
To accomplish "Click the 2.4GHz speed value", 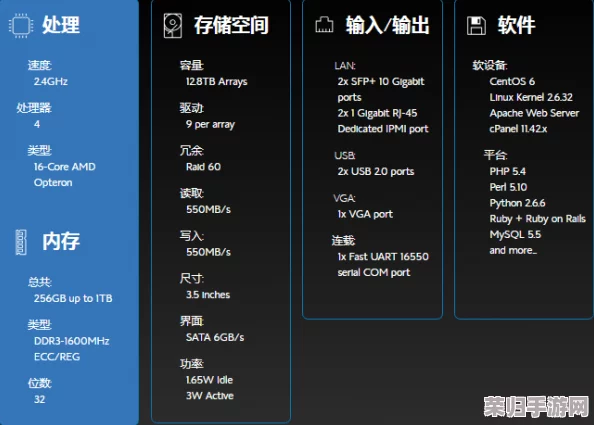I will pyautogui.click(x=51, y=81).
